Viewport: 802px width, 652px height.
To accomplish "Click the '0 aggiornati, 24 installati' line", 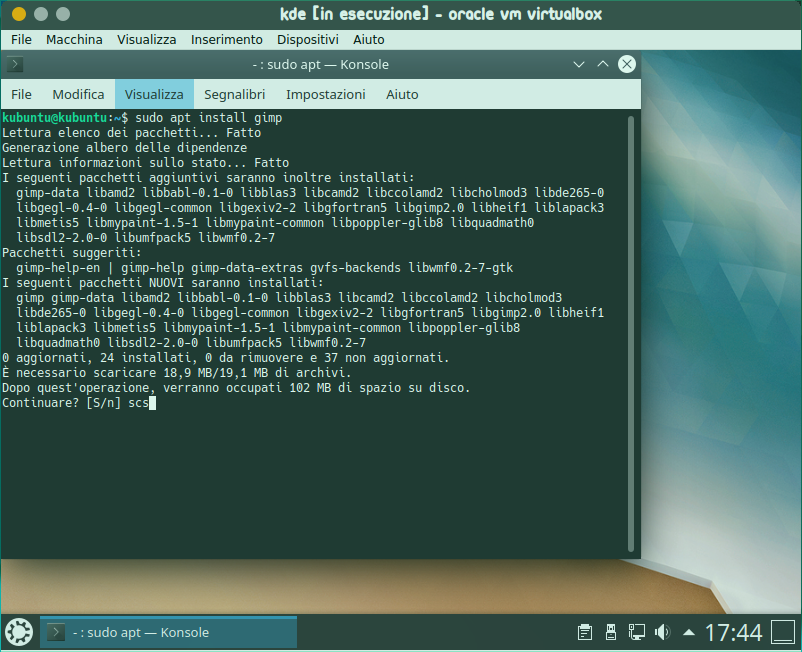I will [x=226, y=358].
